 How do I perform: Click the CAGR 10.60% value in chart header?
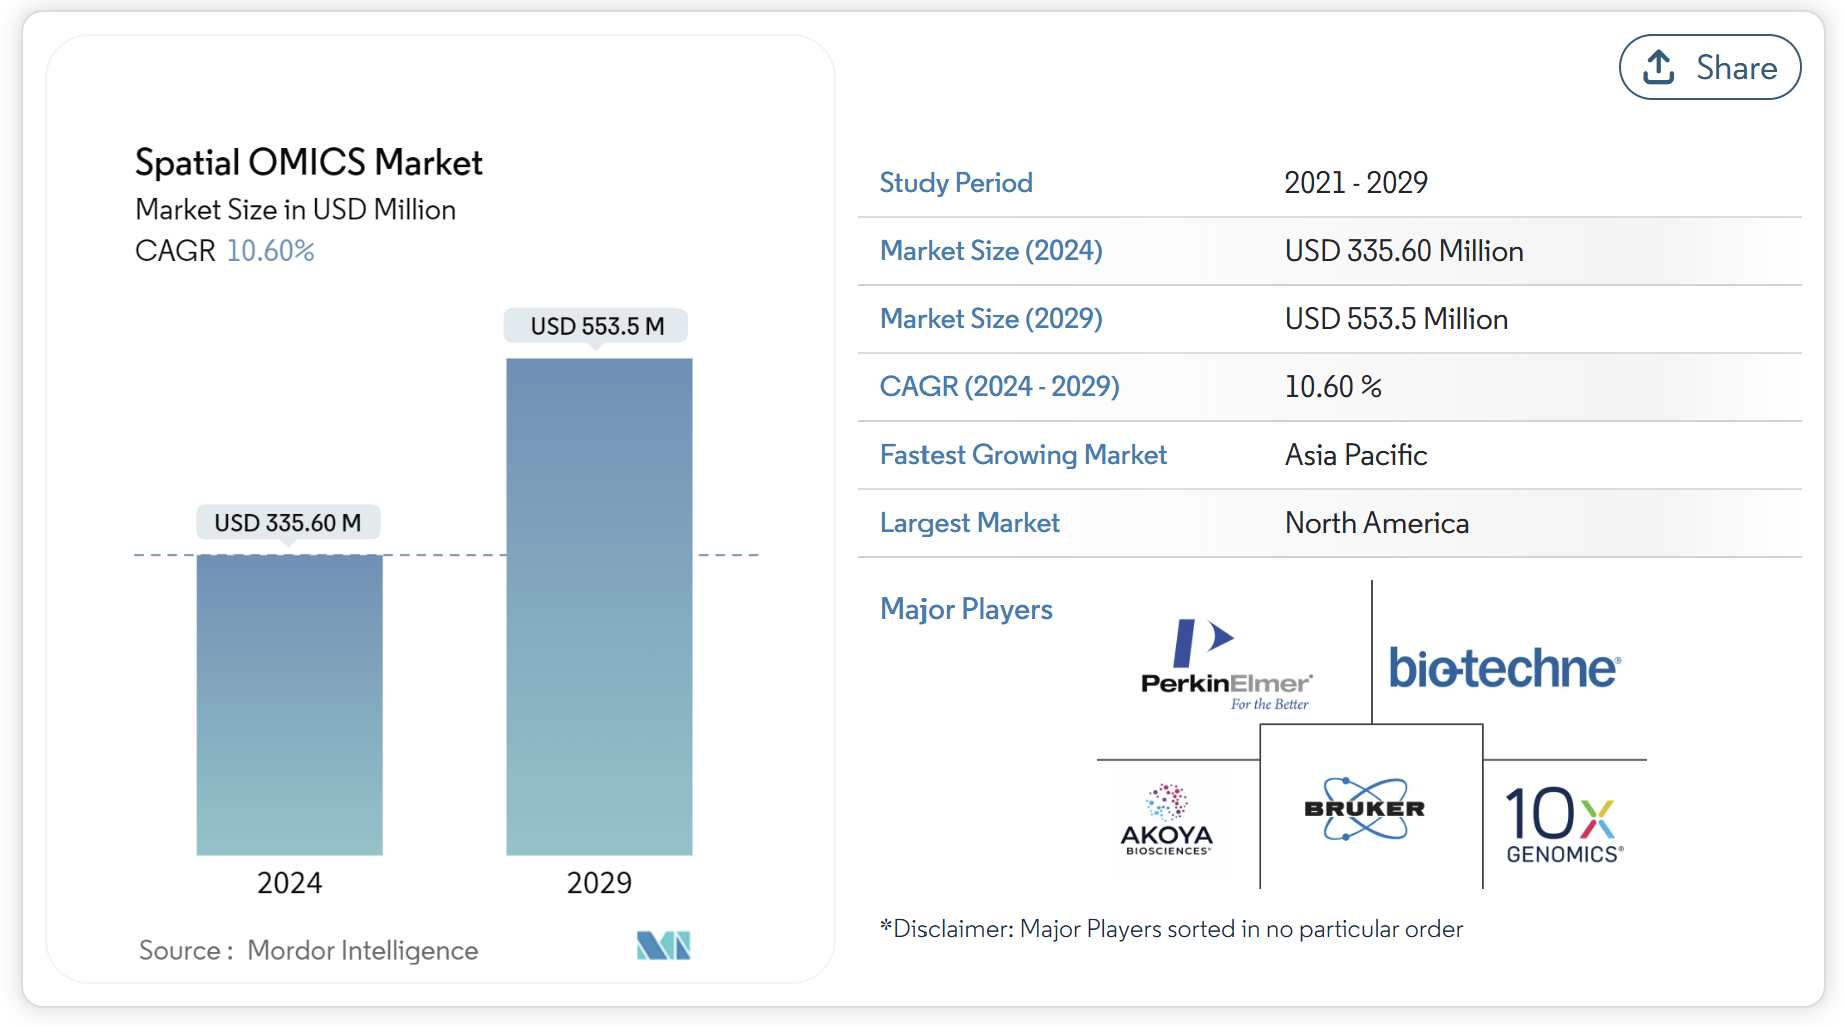click(x=270, y=250)
